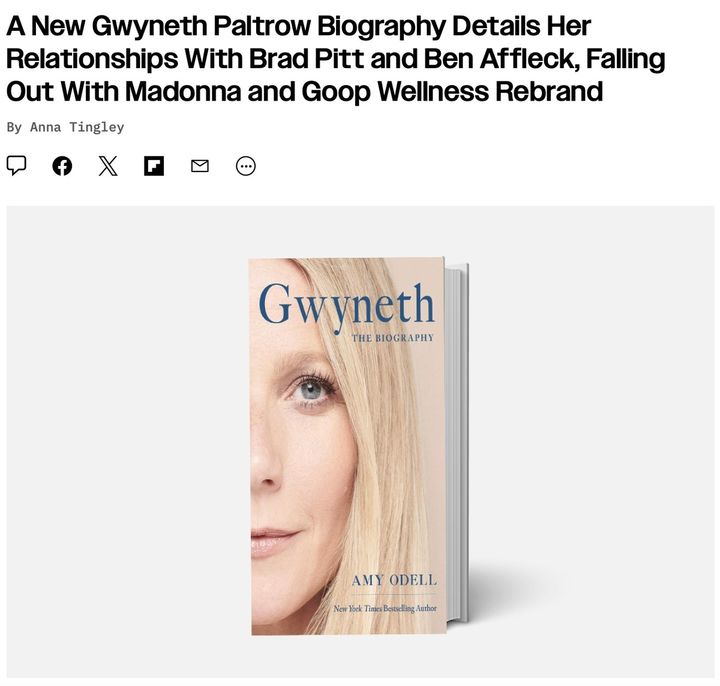
Task: Email the article using the envelope icon
Action: tap(200, 166)
